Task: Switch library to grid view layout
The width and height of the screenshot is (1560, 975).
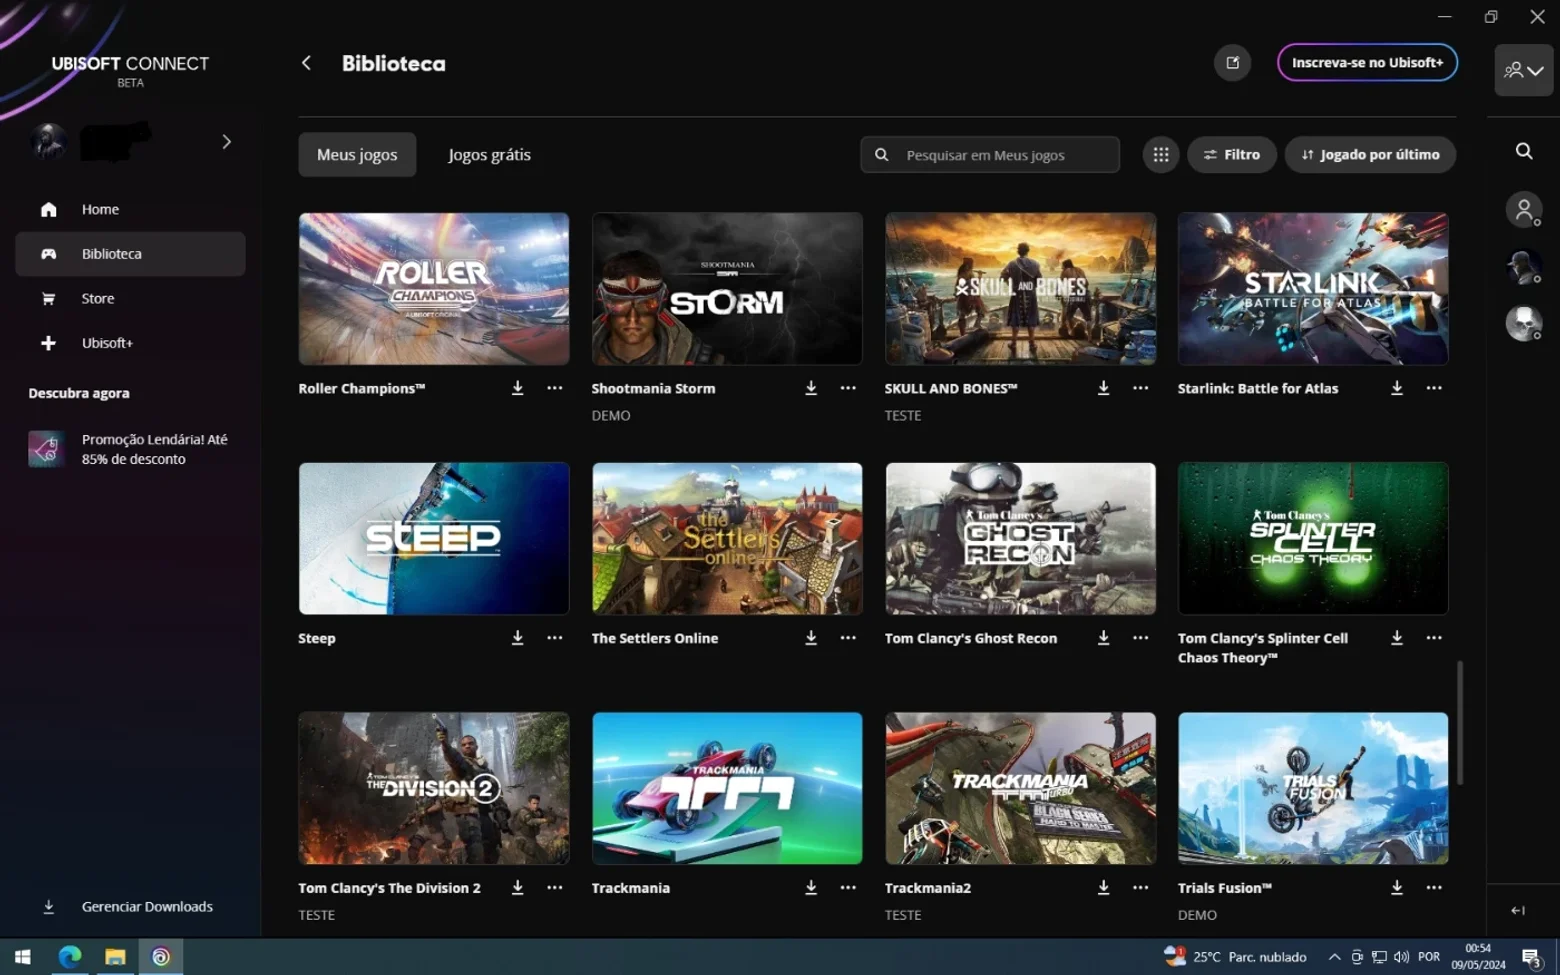Action: (1161, 155)
